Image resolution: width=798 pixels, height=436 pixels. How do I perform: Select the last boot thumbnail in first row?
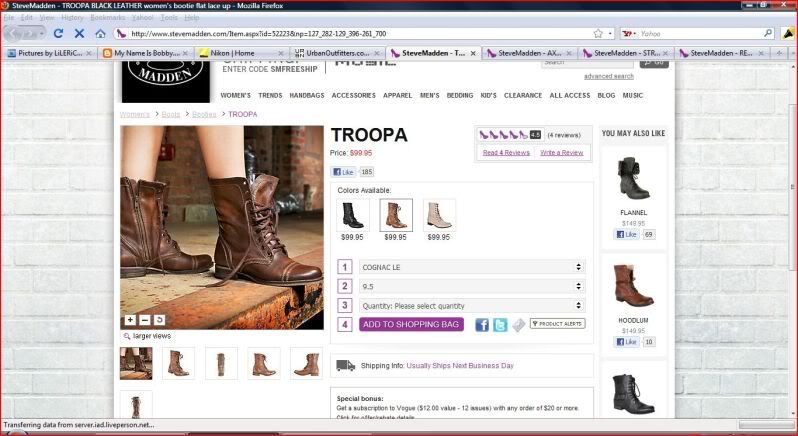pos(306,363)
